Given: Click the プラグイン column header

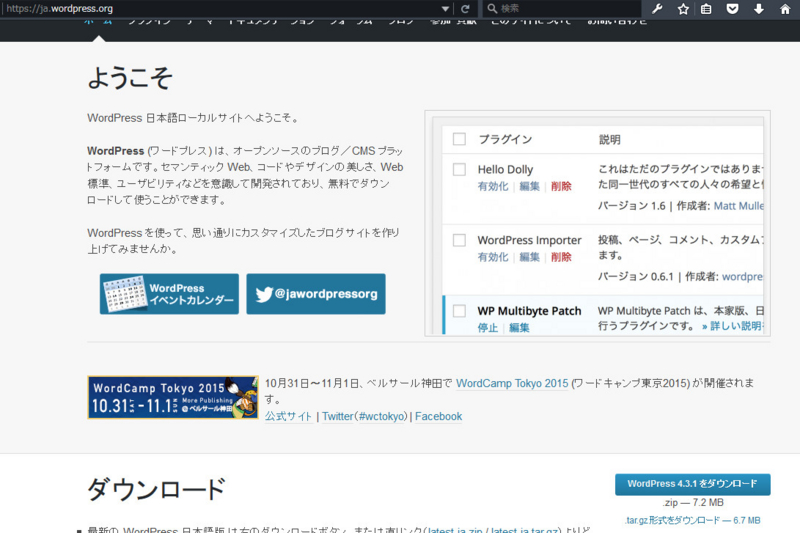Looking at the screenshot, I should pyautogui.click(x=505, y=139).
